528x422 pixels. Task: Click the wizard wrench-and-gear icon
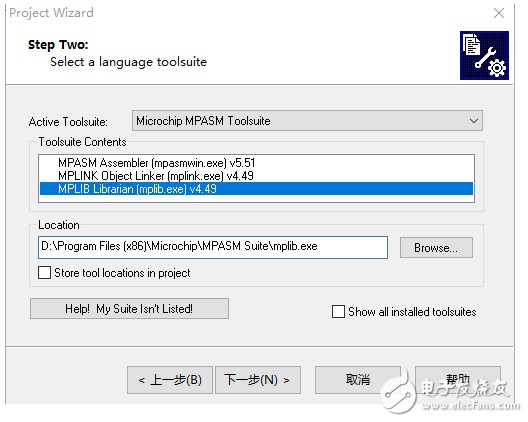pos(484,56)
